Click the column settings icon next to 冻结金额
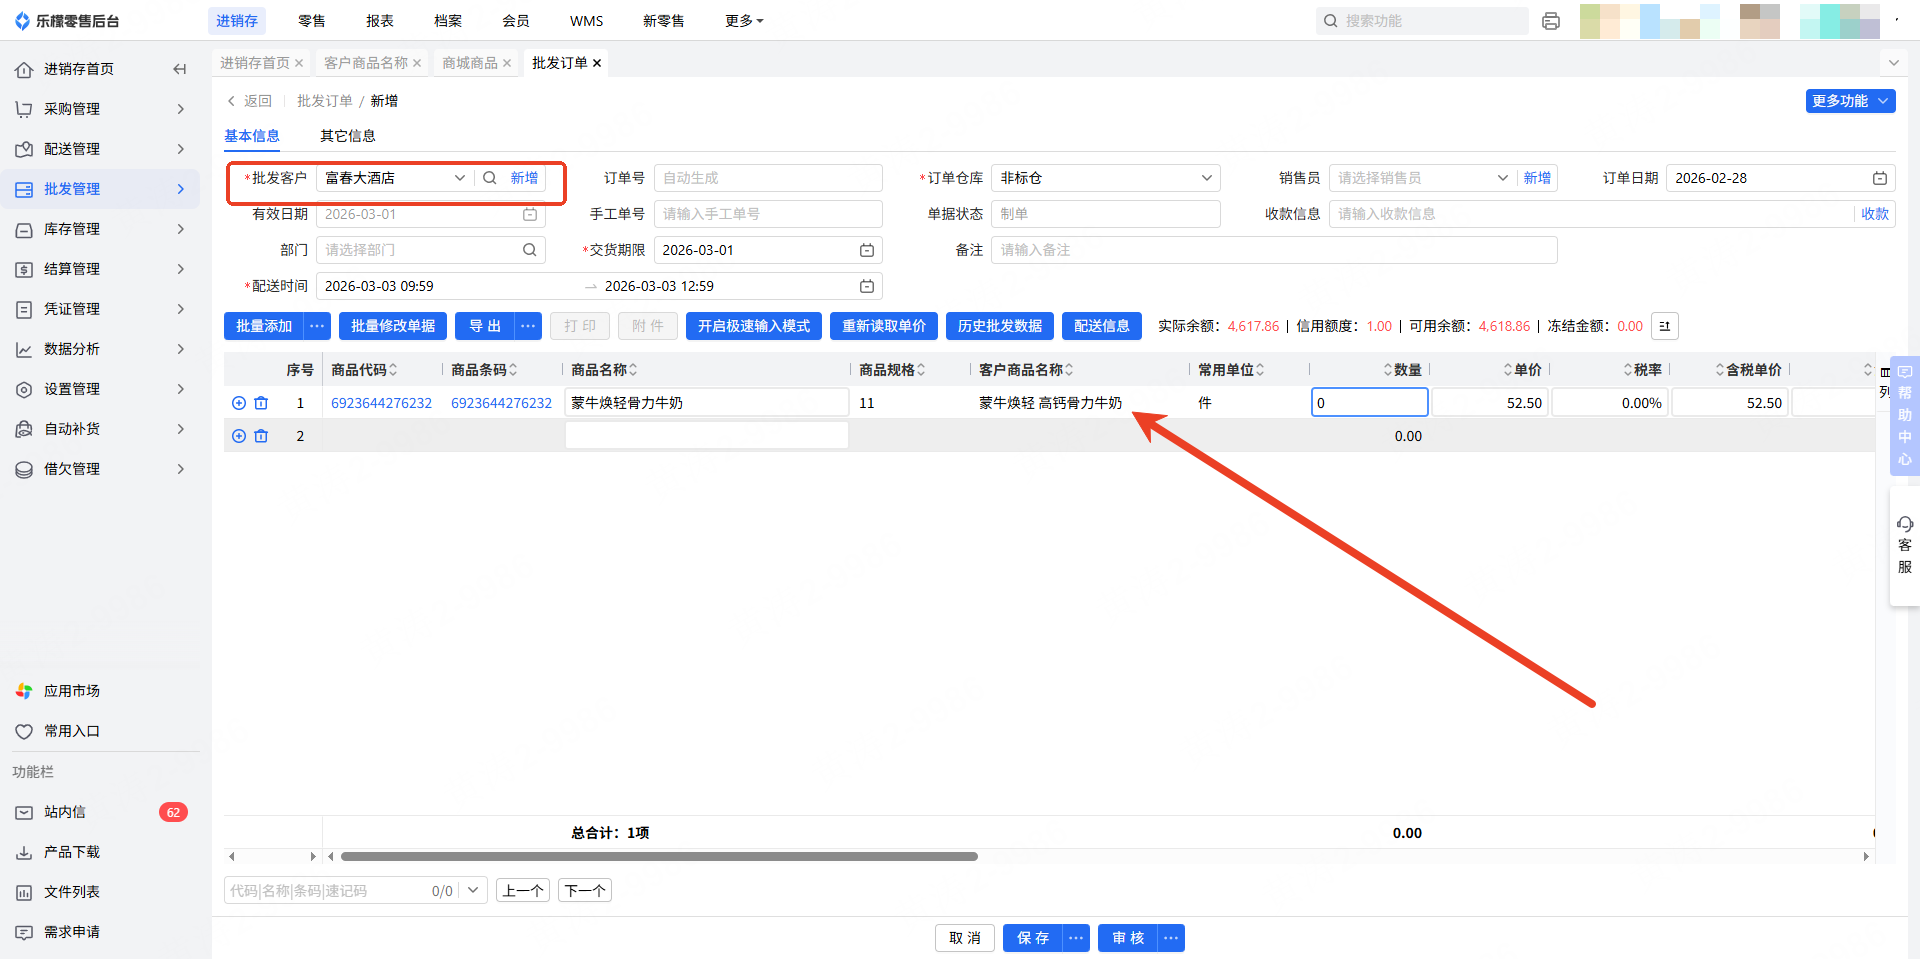This screenshot has width=1920, height=959. pyautogui.click(x=1664, y=326)
